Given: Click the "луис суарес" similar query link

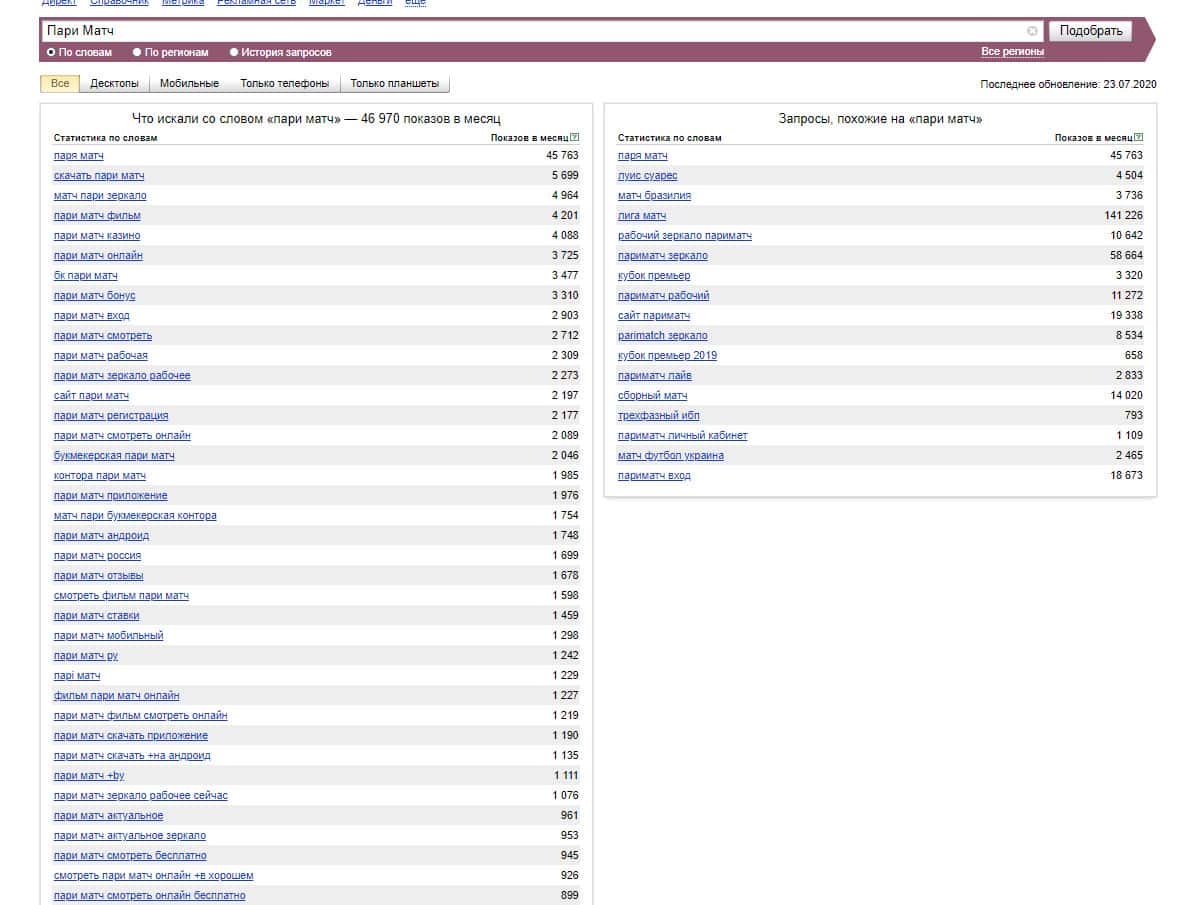Looking at the screenshot, I should click(647, 176).
